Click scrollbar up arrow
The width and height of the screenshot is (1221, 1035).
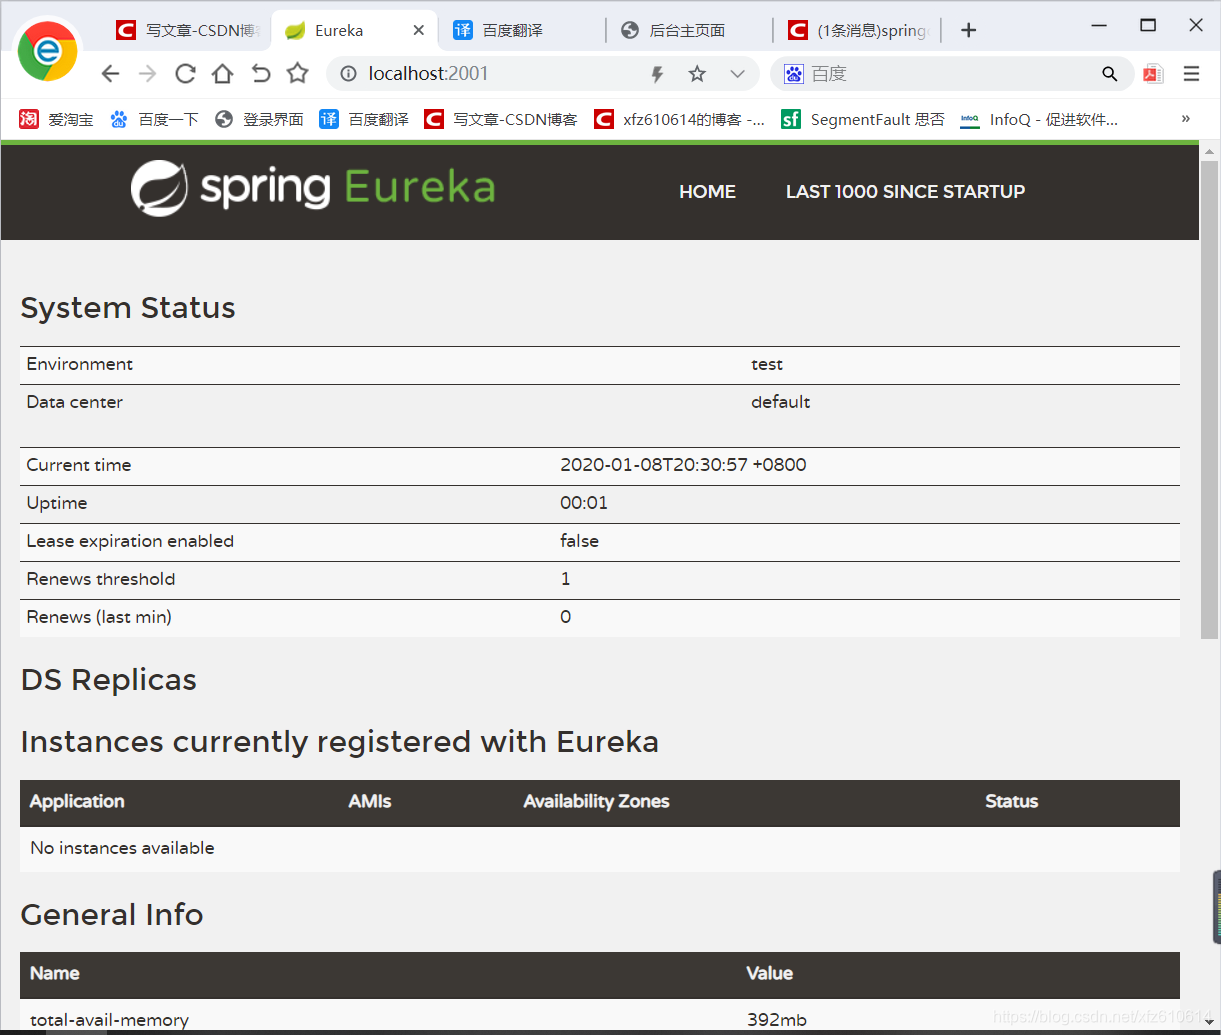[1210, 151]
